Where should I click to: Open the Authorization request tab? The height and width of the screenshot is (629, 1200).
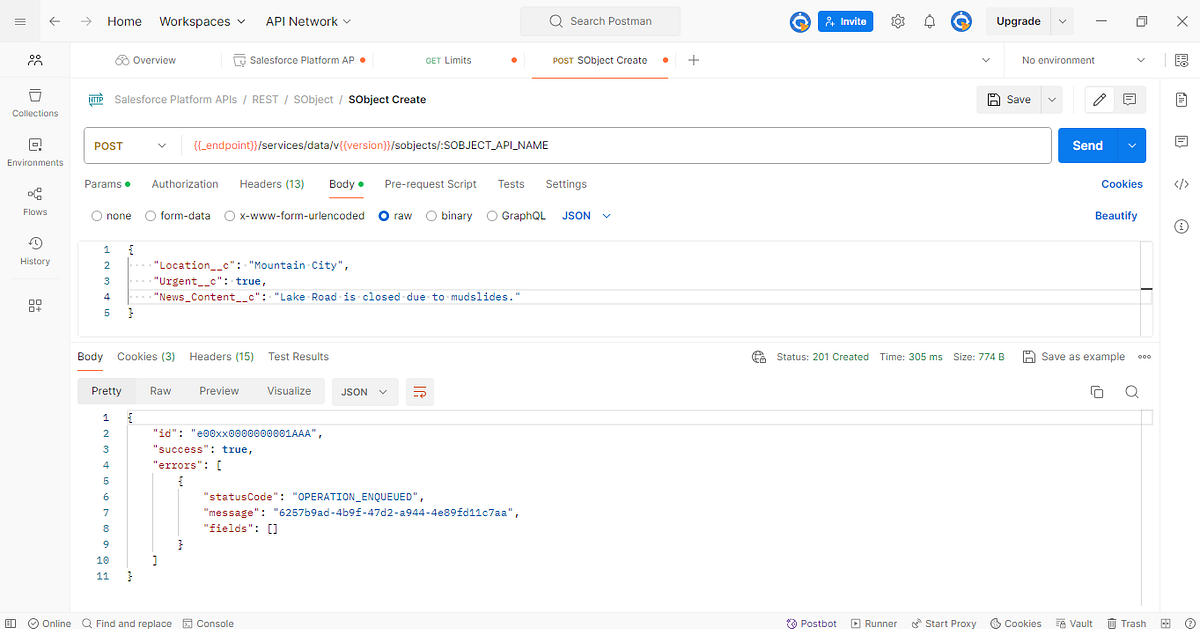[x=185, y=184]
